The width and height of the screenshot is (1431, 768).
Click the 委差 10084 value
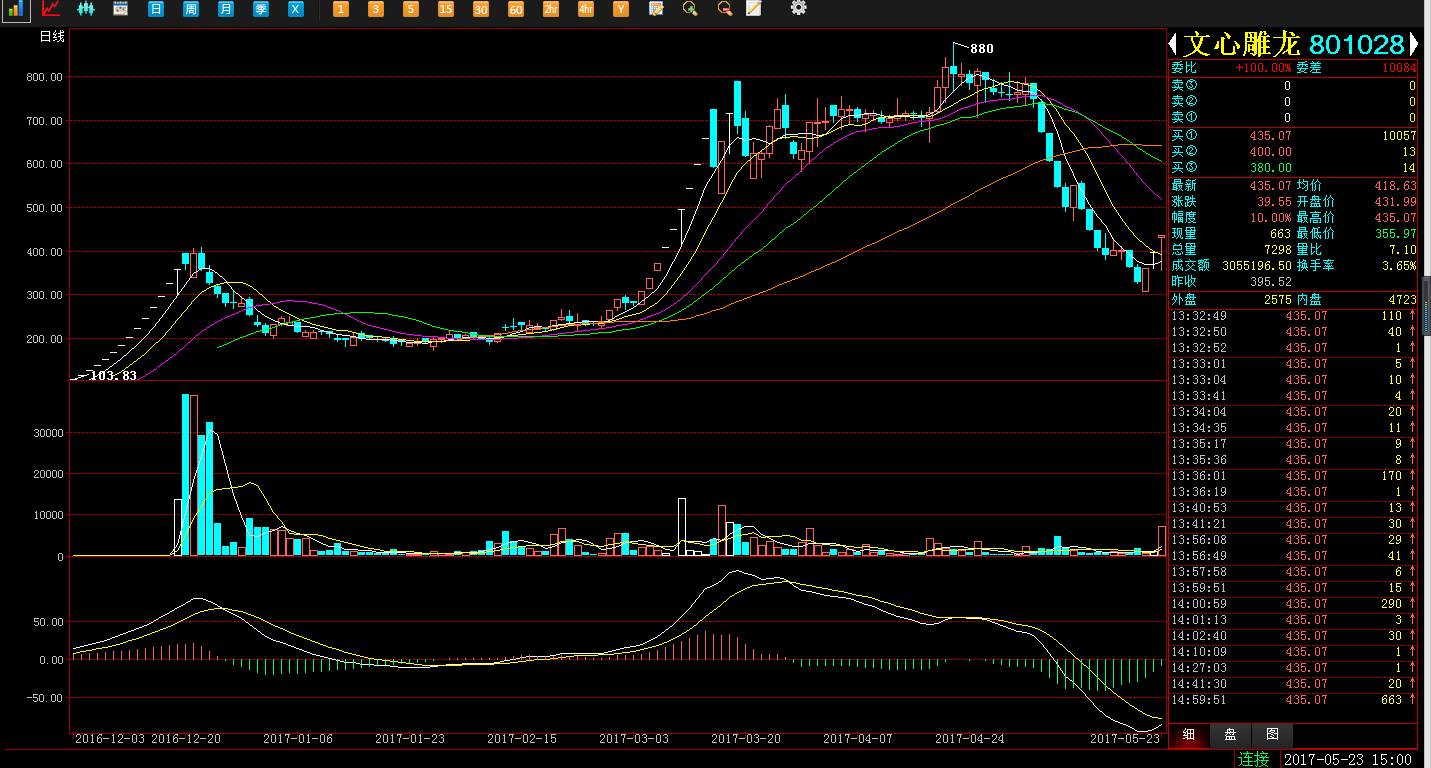(x=1399, y=68)
